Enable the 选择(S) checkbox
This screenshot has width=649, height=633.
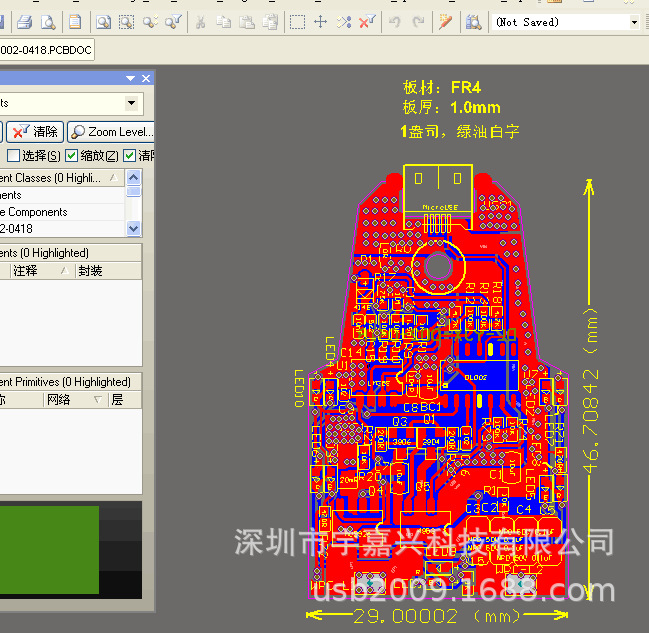pos(14,156)
